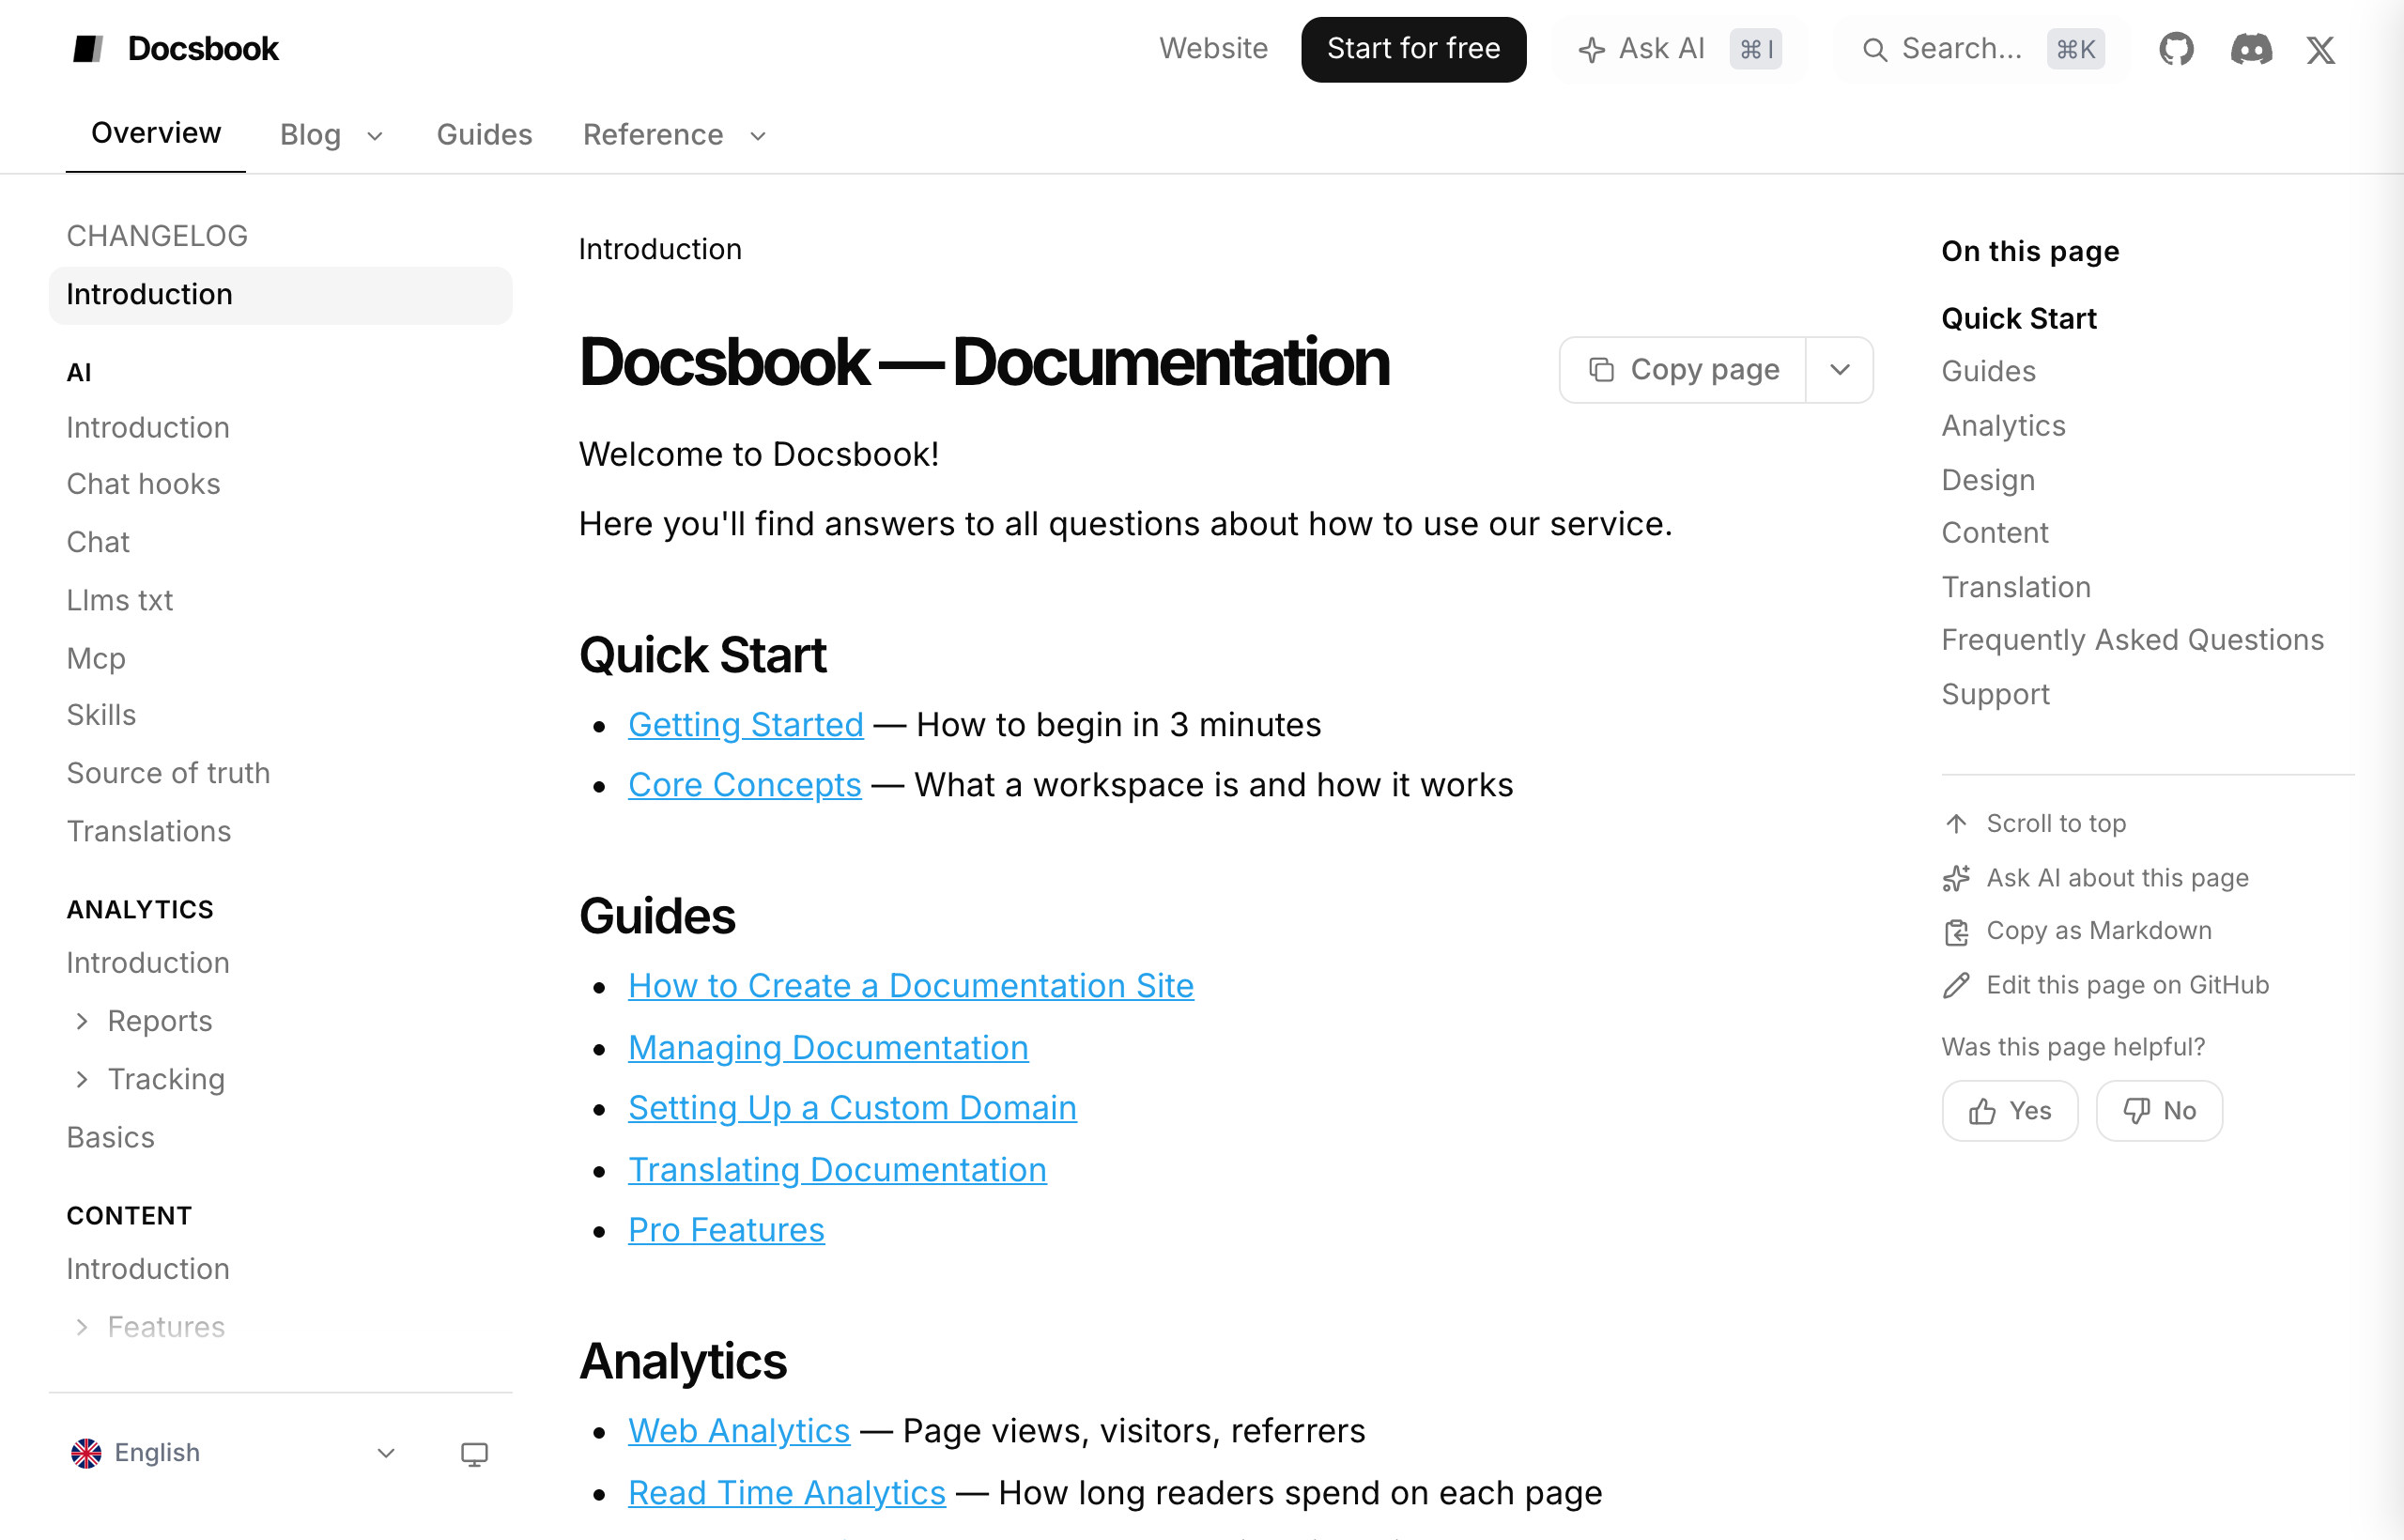Open the Getting Started link

point(745,724)
